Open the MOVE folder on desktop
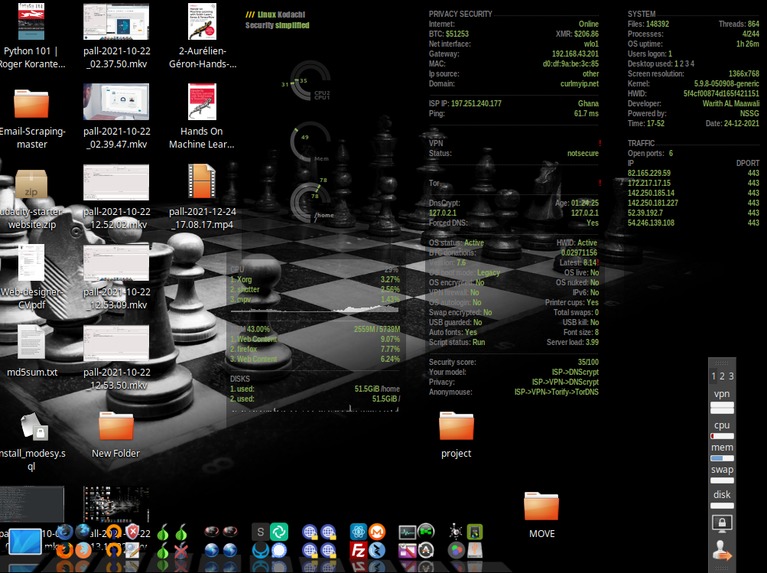 coord(541,507)
